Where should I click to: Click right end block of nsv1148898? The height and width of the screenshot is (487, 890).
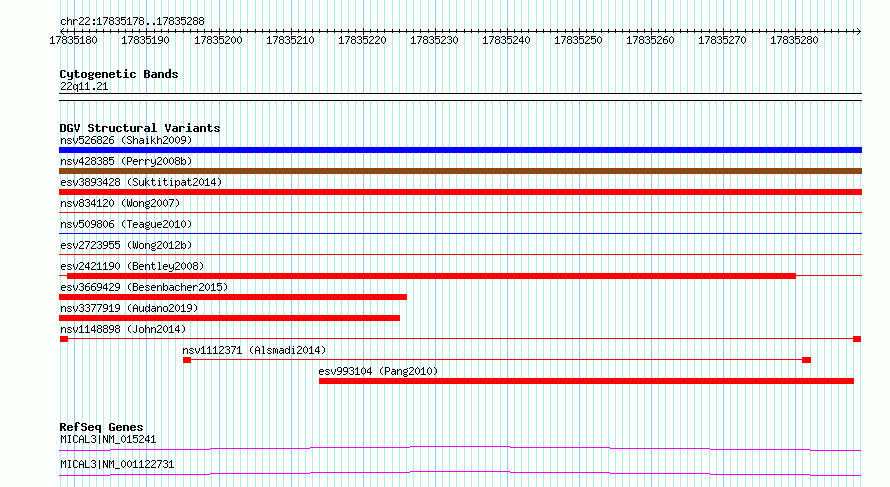click(x=857, y=339)
